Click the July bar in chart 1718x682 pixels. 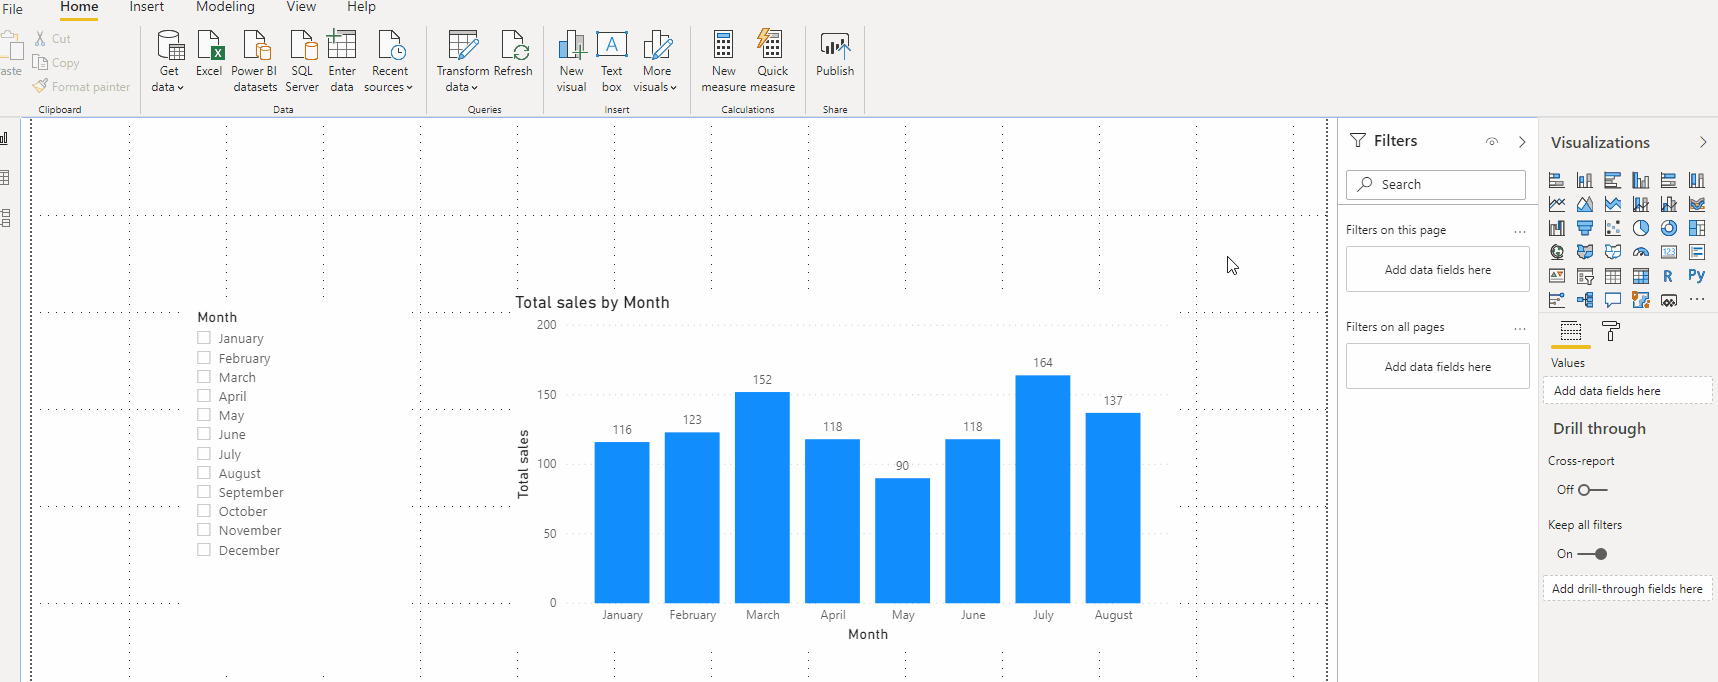(x=1043, y=489)
